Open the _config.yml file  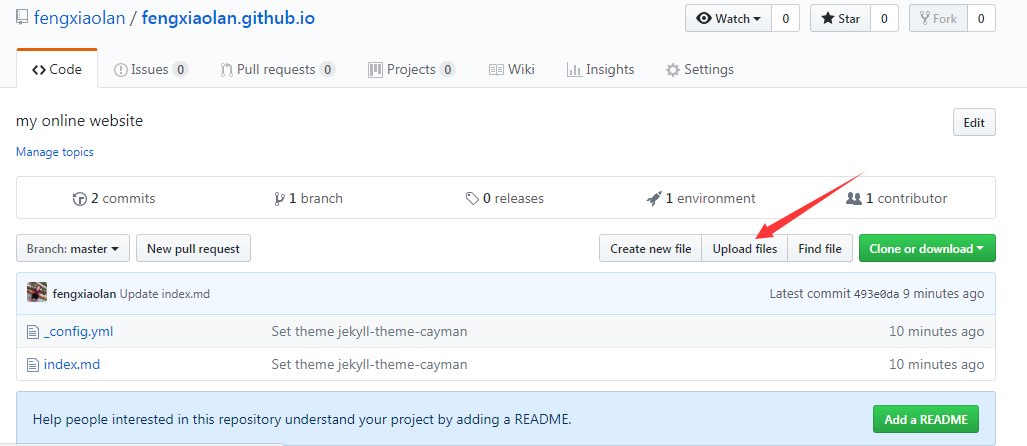click(x=79, y=331)
